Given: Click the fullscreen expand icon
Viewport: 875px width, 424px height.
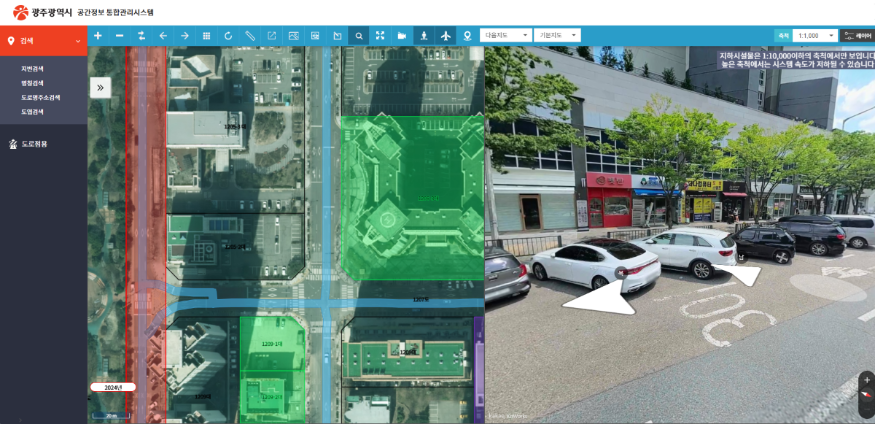Looking at the screenshot, I should [380, 36].
